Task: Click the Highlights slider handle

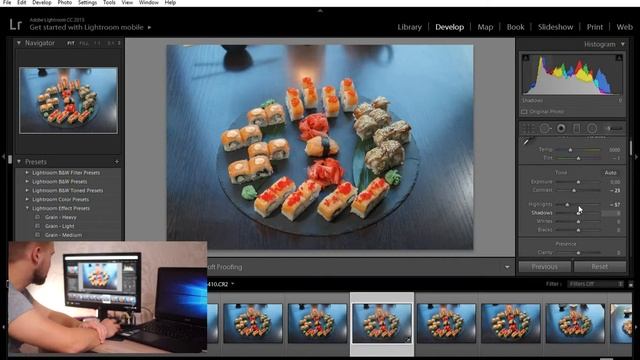Action: pos(567,204)
